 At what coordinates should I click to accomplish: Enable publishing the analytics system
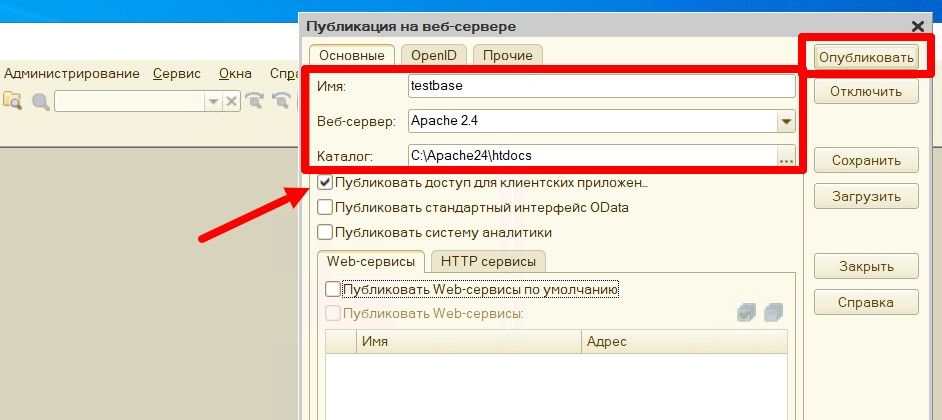325,232
